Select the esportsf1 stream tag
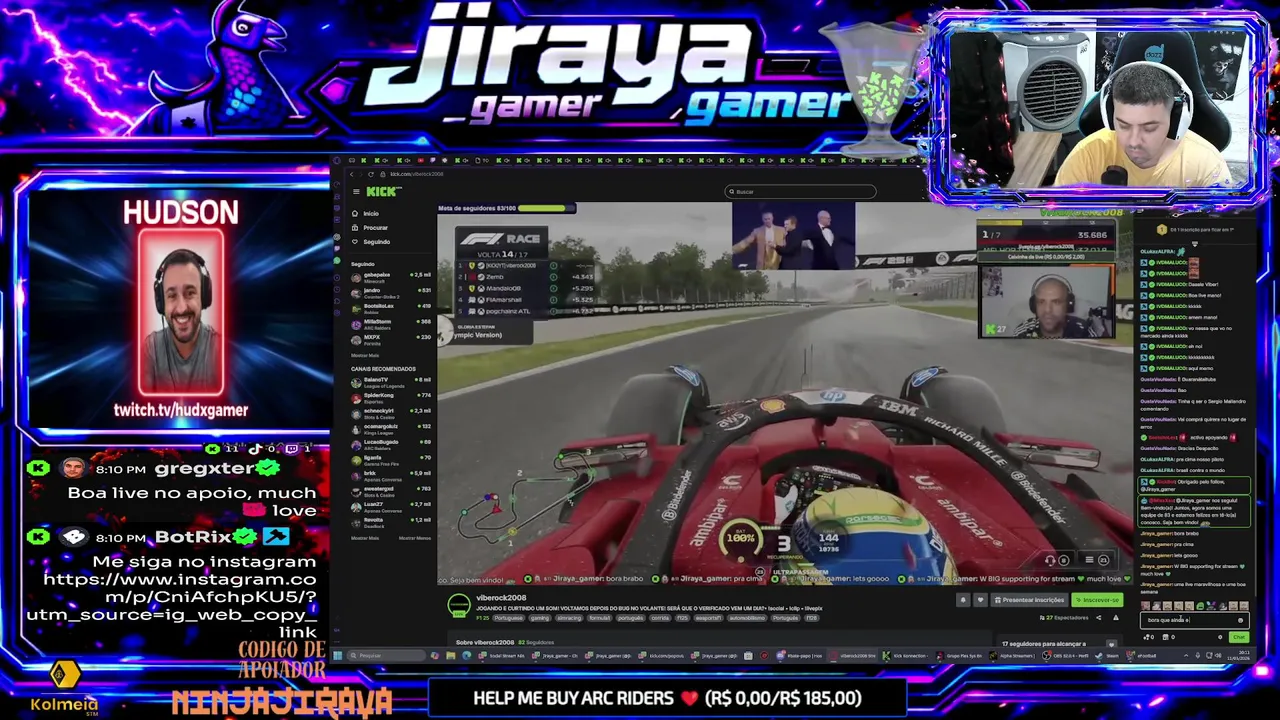Image resolution: width=1280 pixels, height=720 pixels. coord(708,618)
